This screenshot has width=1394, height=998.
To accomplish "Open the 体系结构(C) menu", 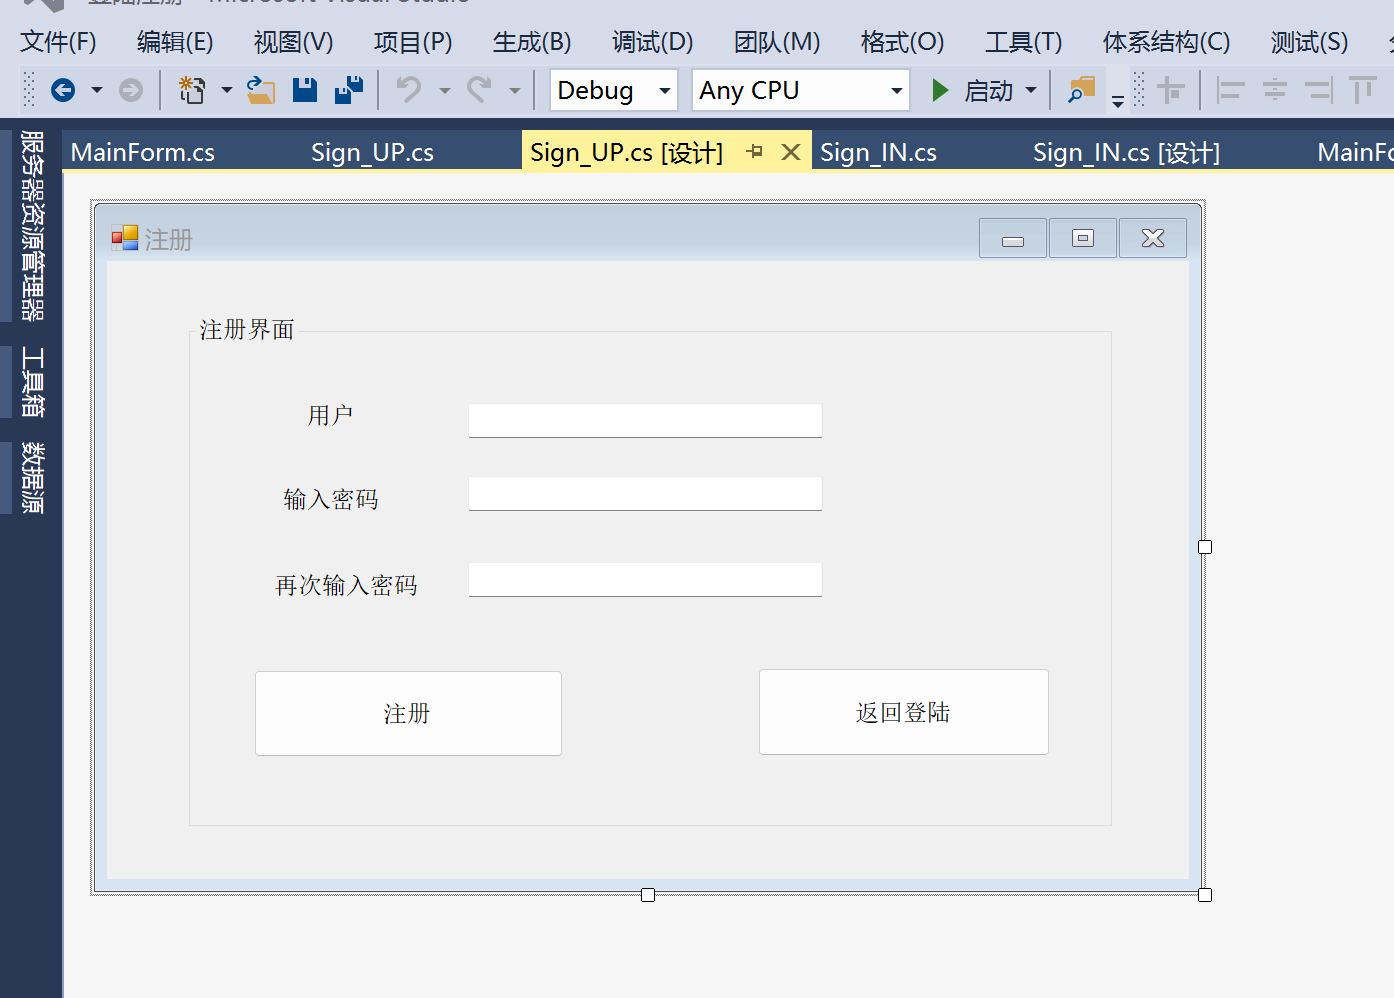I will pos(1166,42).
